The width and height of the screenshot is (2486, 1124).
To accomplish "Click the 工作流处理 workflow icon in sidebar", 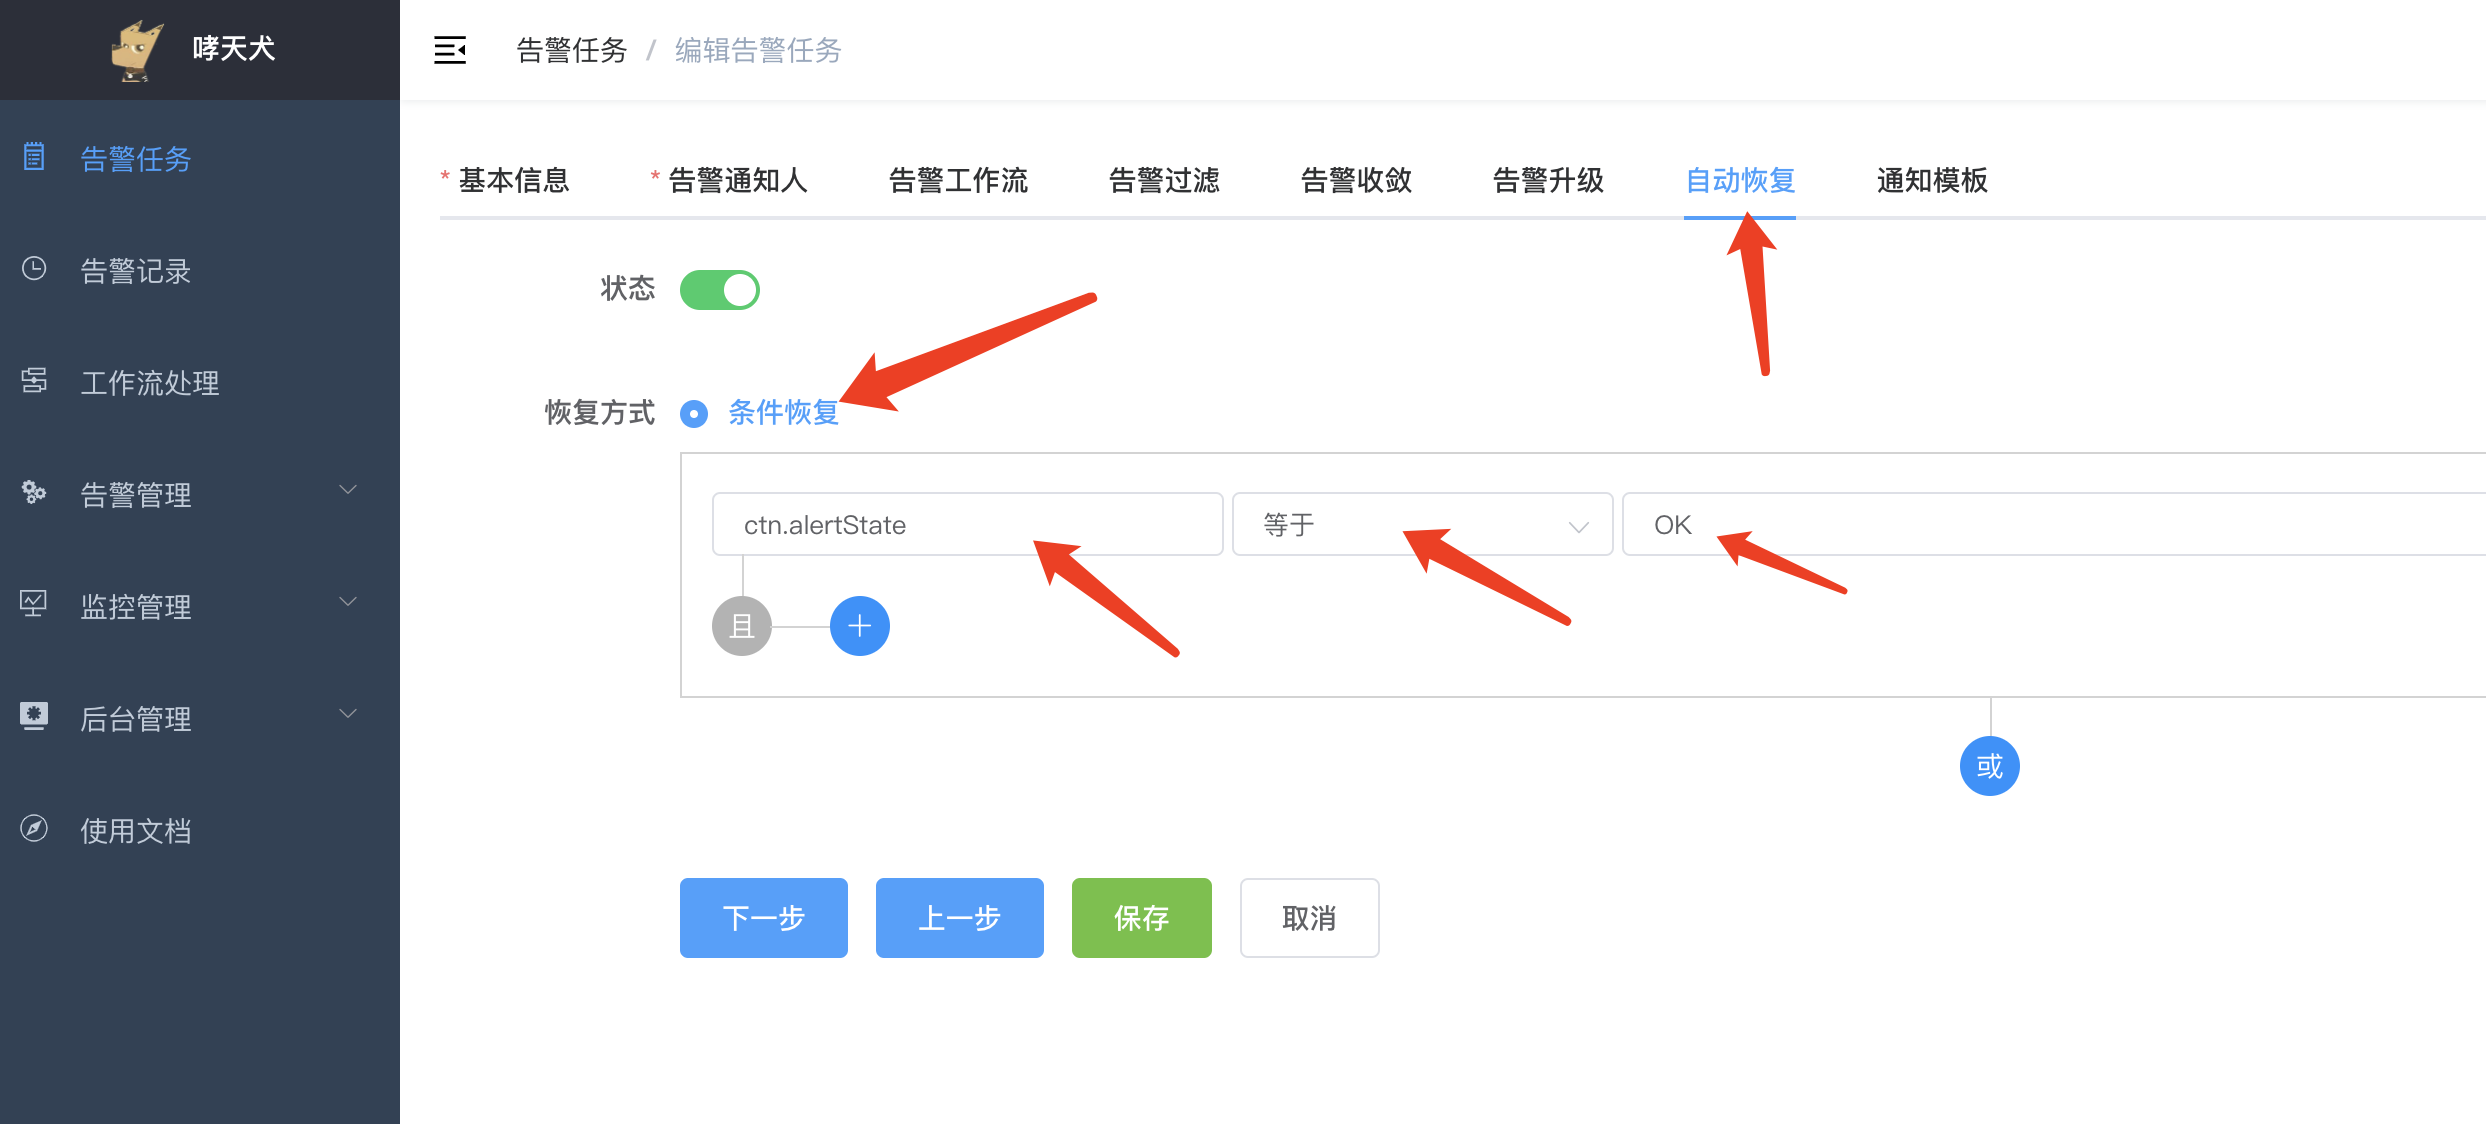I will click(x=34, y=381).
